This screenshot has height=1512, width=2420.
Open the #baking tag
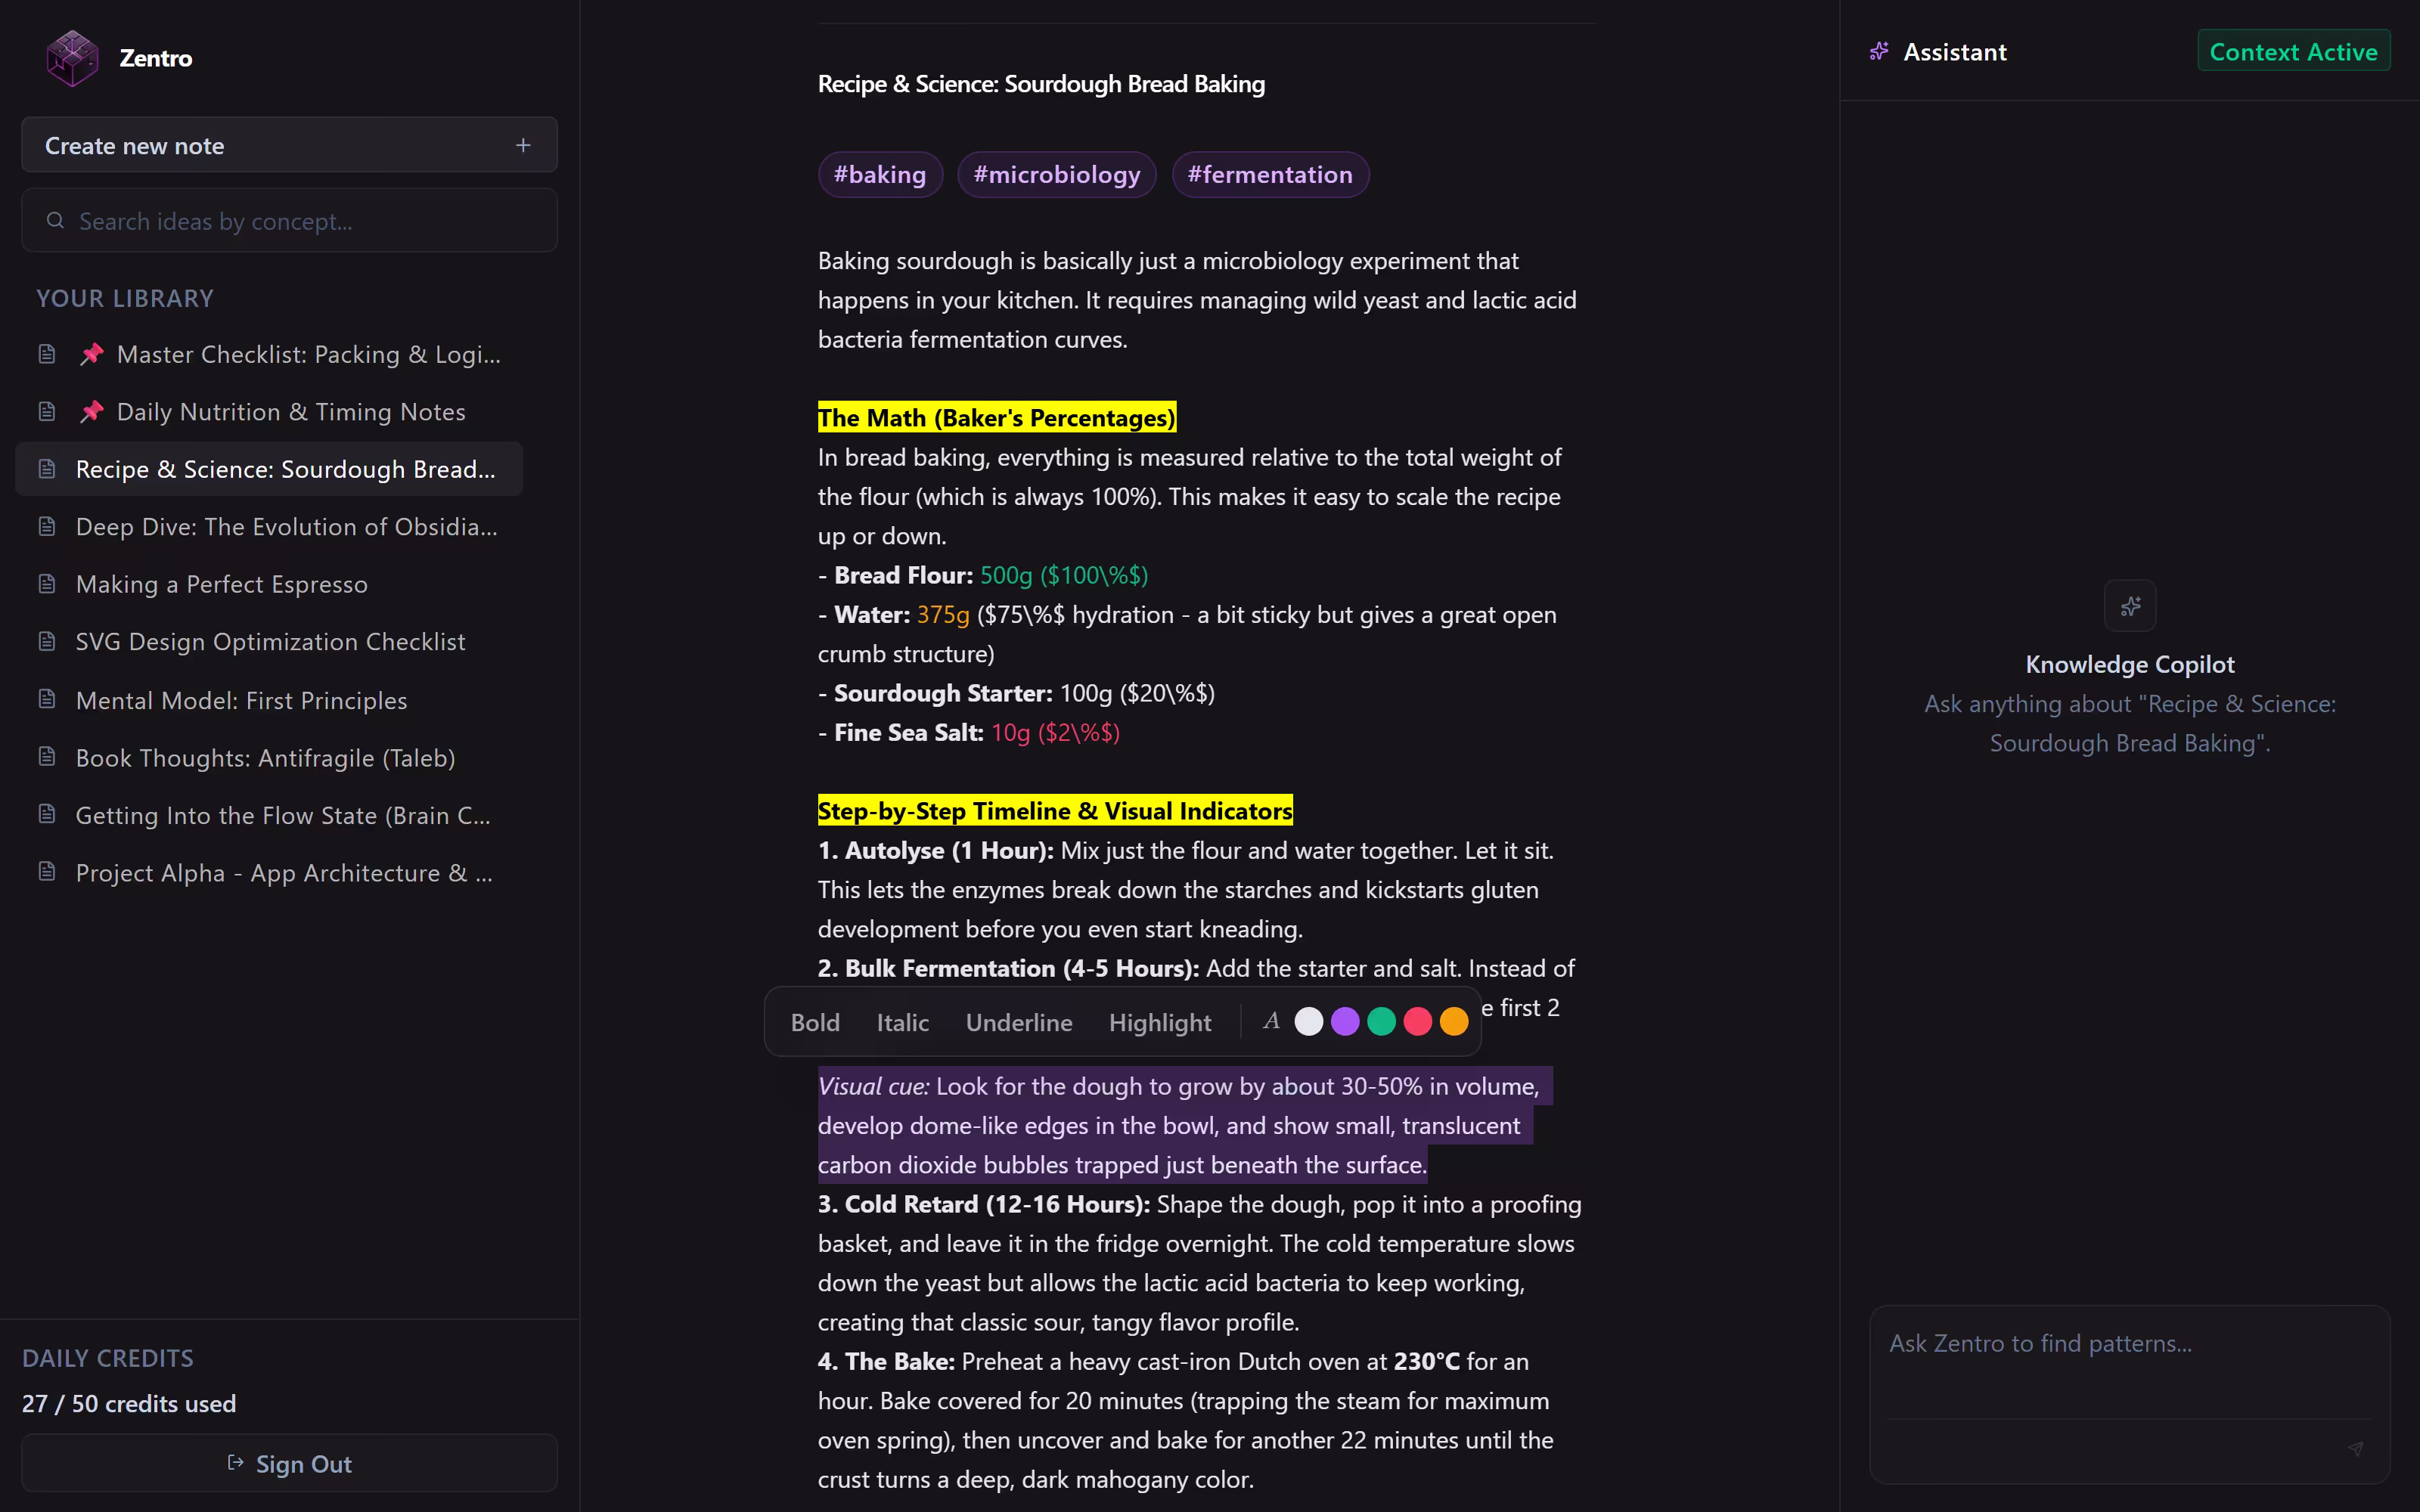pyautogui.click(x=880, y=175)
